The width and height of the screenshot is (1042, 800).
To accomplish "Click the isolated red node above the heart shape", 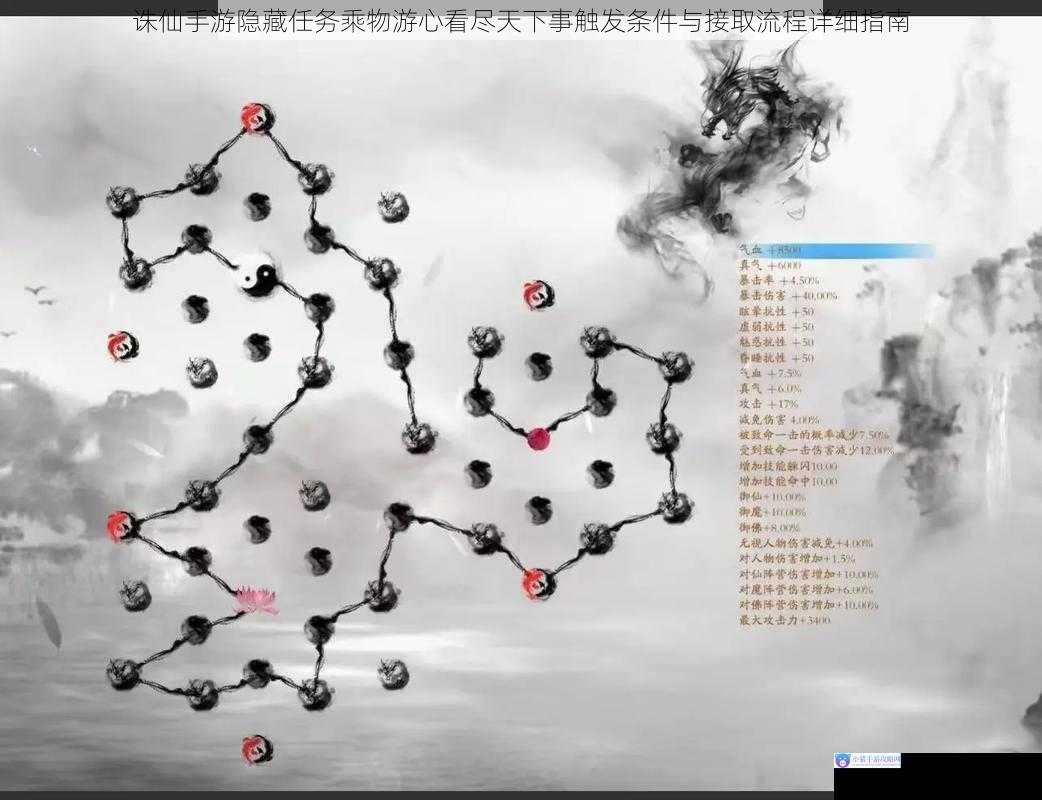I will (x=538, y=295).
